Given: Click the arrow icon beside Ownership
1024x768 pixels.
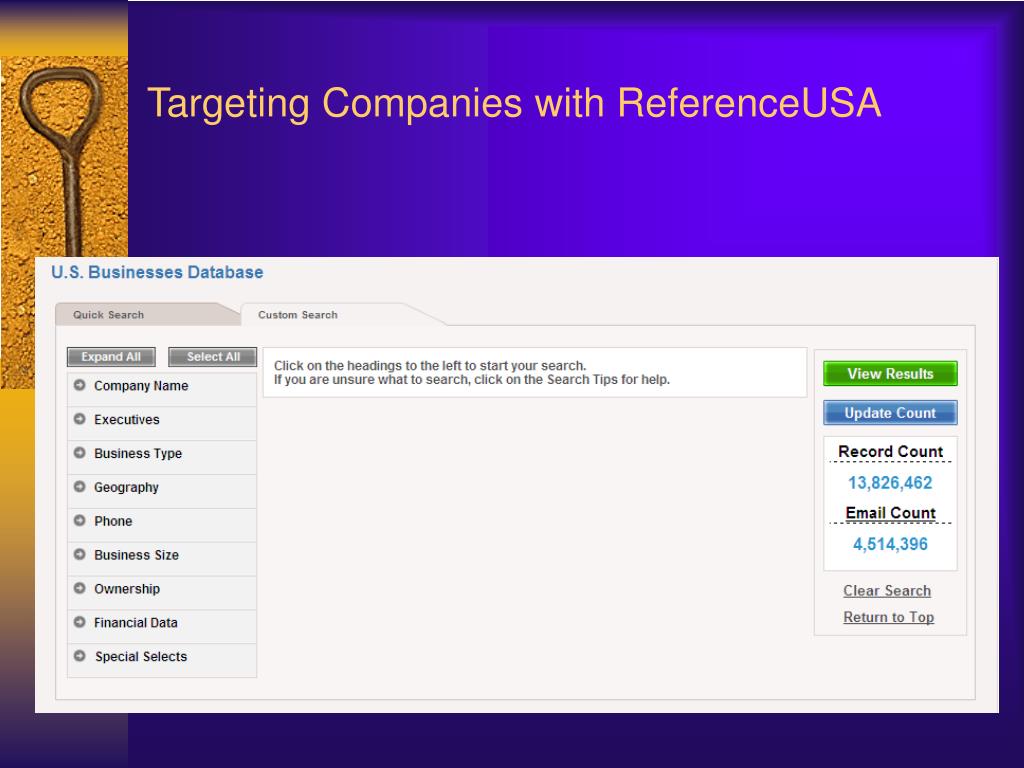Looking at the screenshot, I should coord(80,588).
